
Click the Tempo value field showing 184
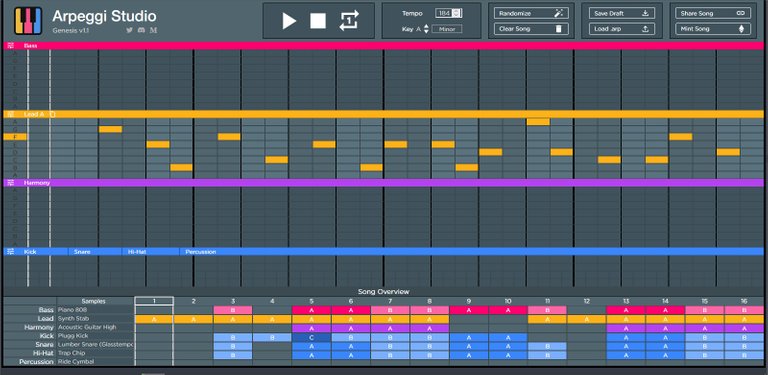point(444,13)
